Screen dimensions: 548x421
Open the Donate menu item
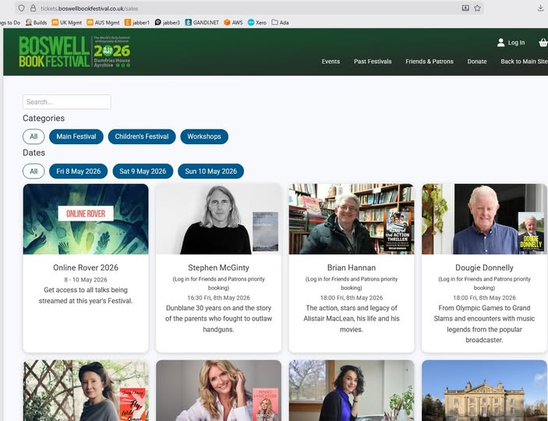click(x=477, y=61)
